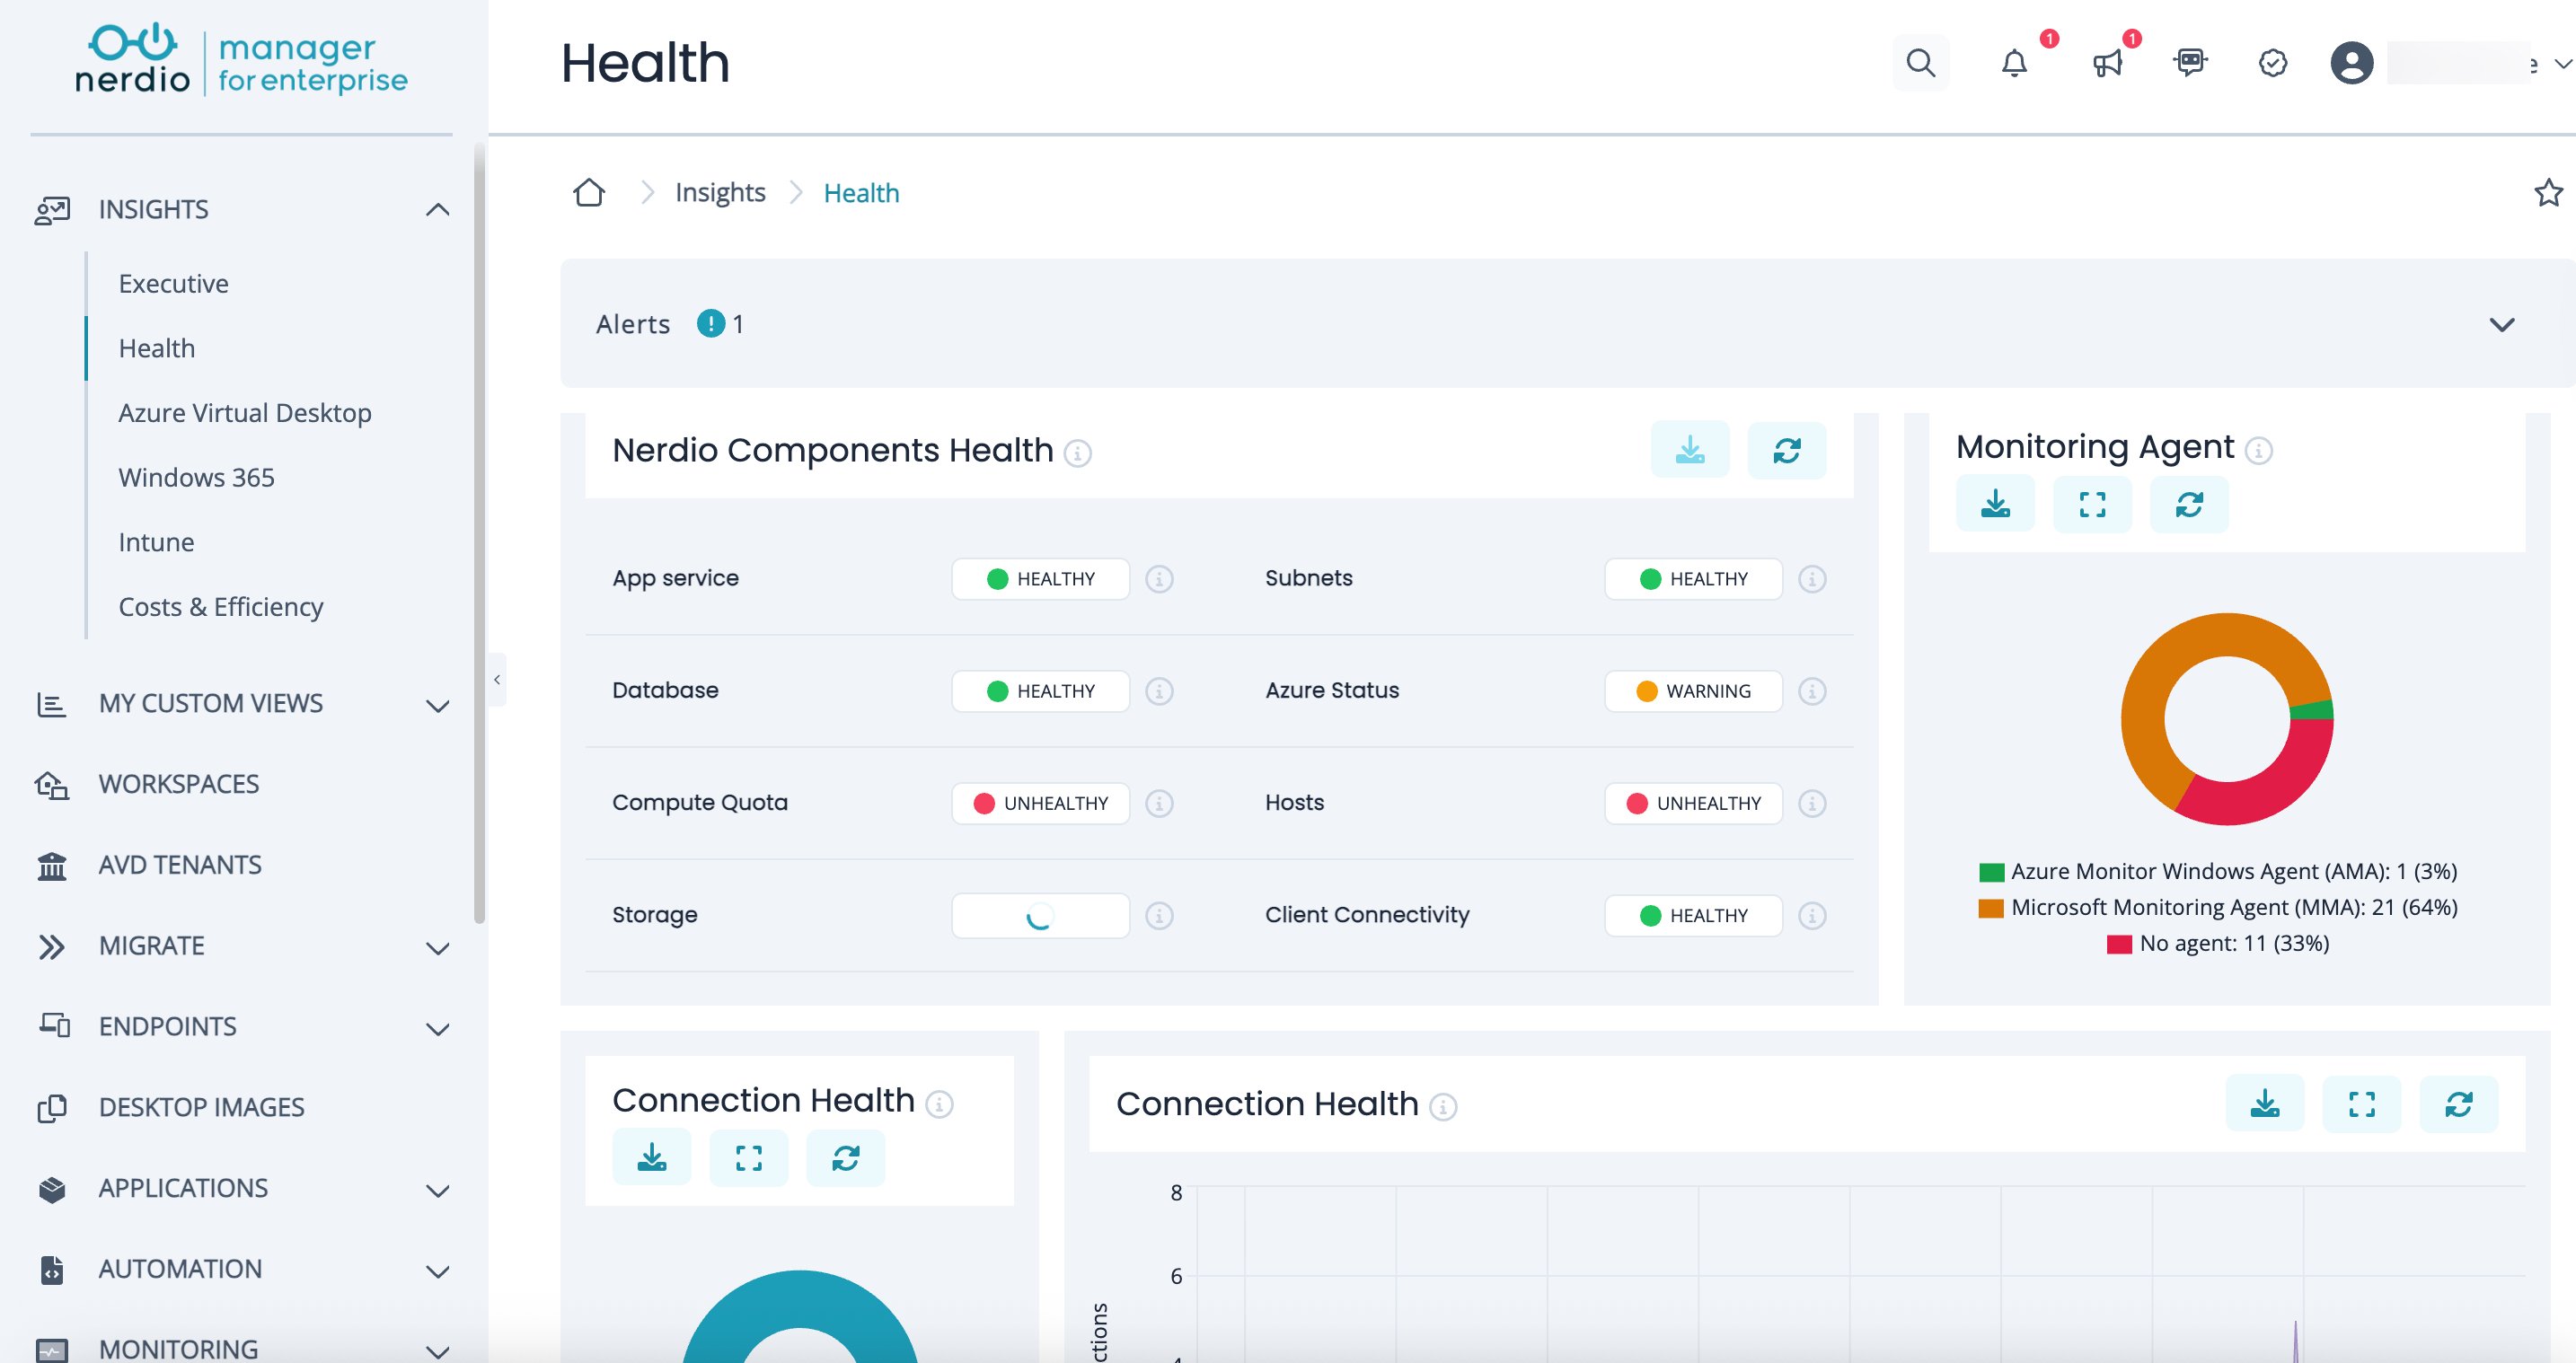
Task: Expand the Monitoring Agent chart to fullscreen
Action: (x=2092, y=504)
